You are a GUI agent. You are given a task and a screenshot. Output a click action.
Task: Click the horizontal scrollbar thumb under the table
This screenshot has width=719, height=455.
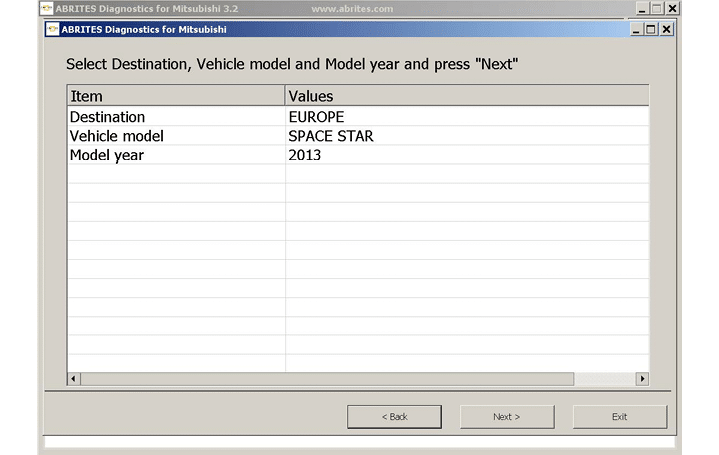(x=326, y=379)
